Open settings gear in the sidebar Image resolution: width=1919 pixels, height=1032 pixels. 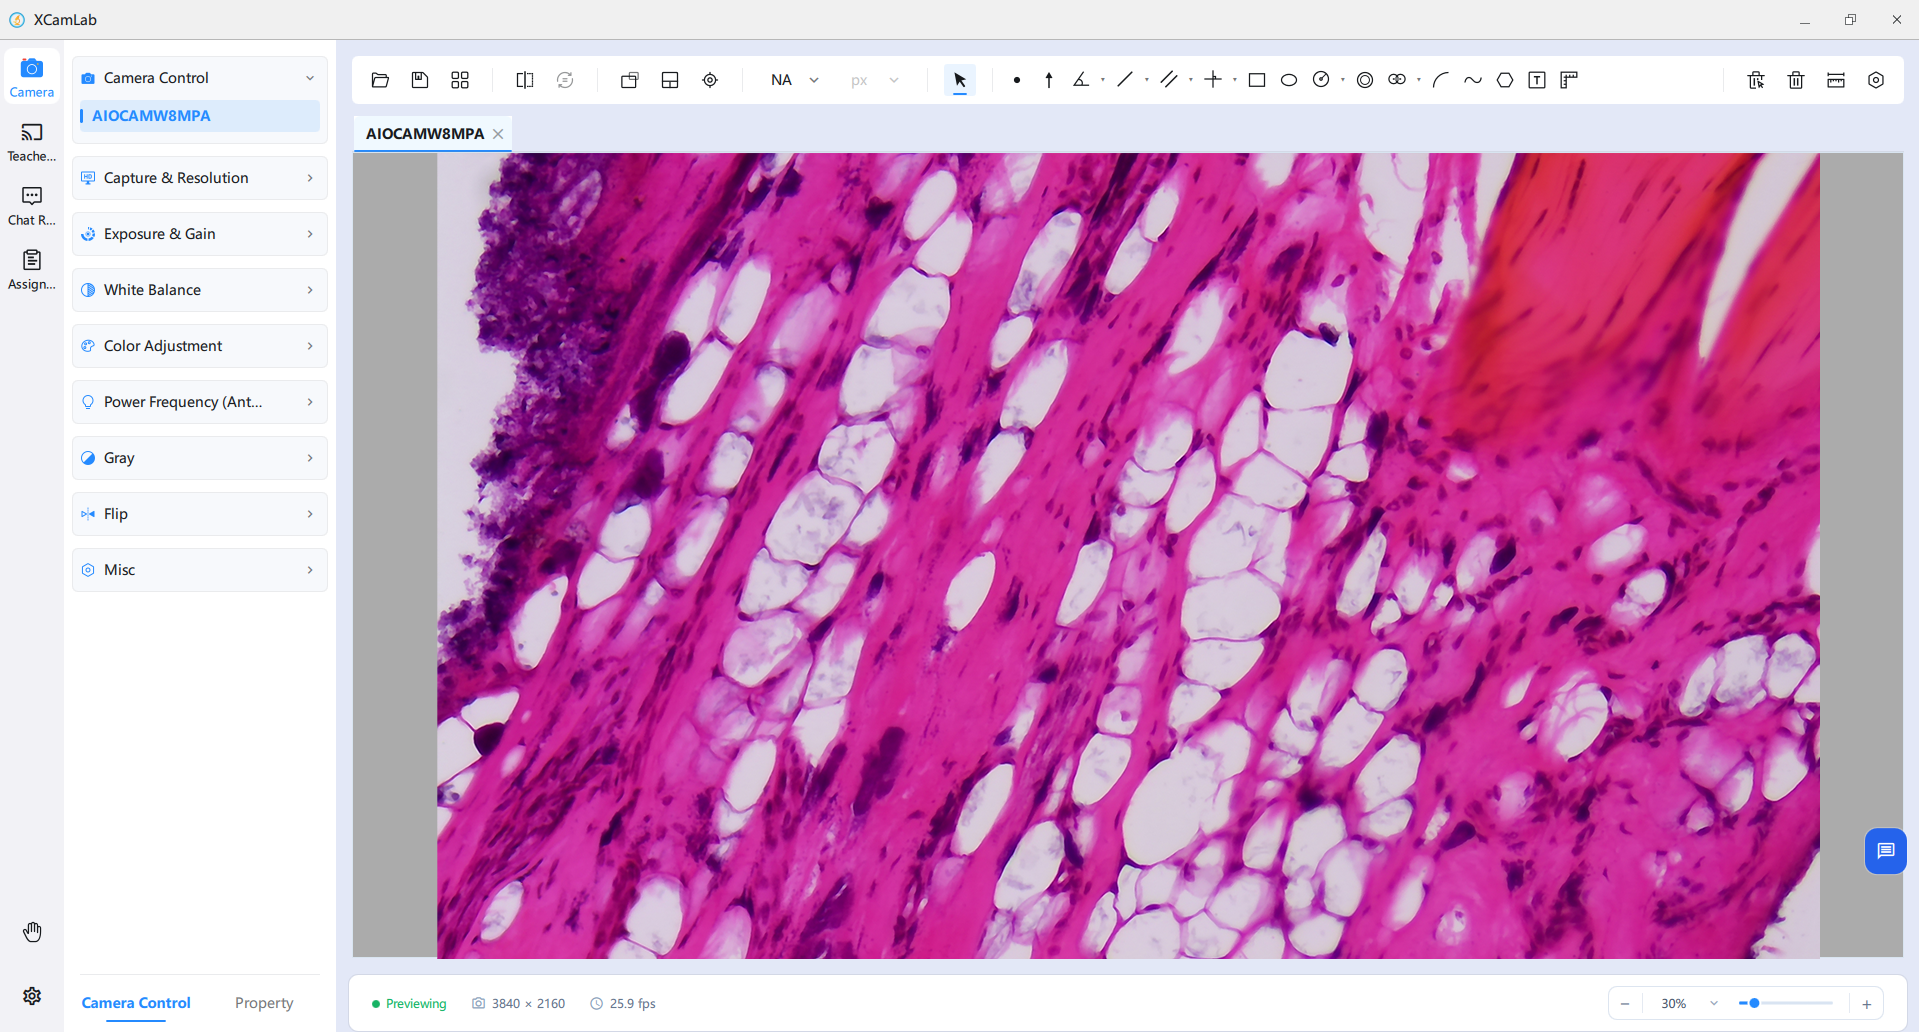tap(32, 996)
